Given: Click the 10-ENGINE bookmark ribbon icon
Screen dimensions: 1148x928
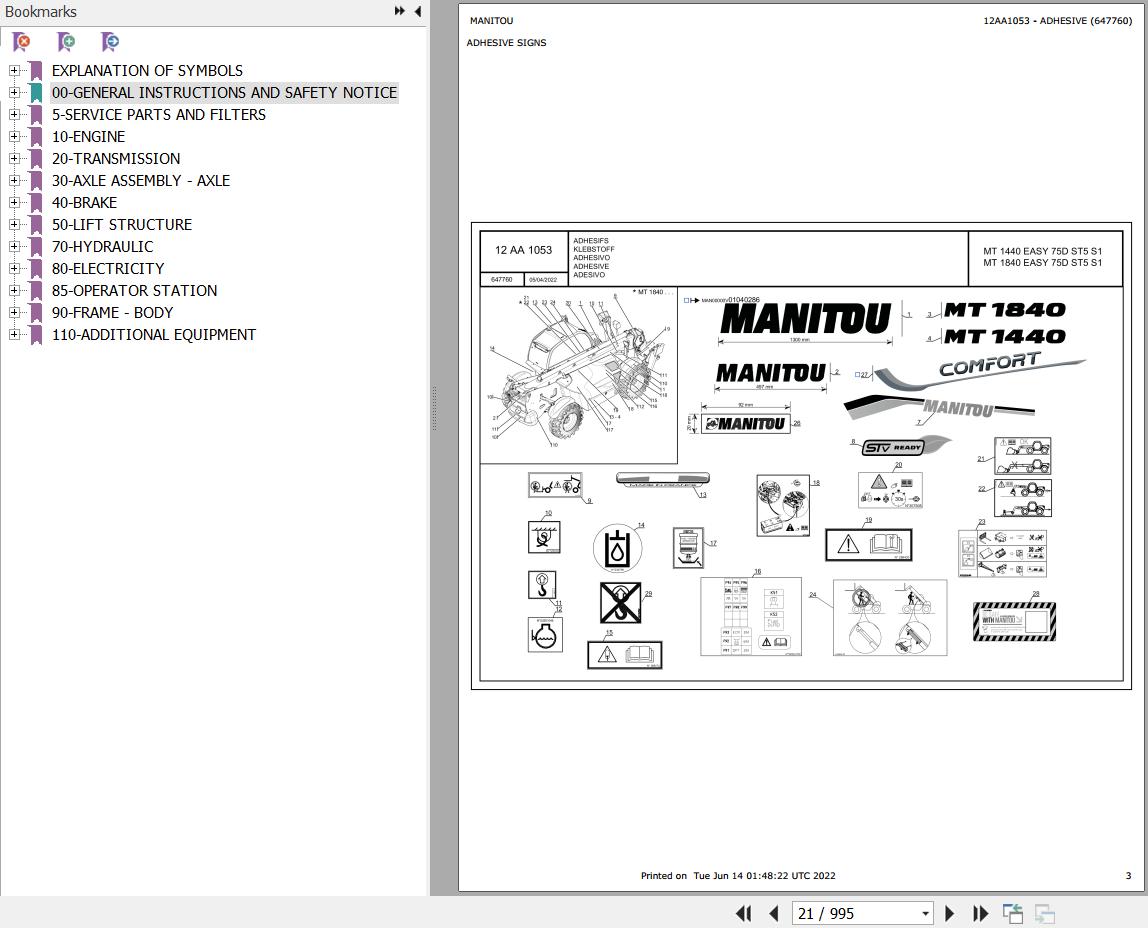Looking at the screenshot, I should tap(36, 137).
